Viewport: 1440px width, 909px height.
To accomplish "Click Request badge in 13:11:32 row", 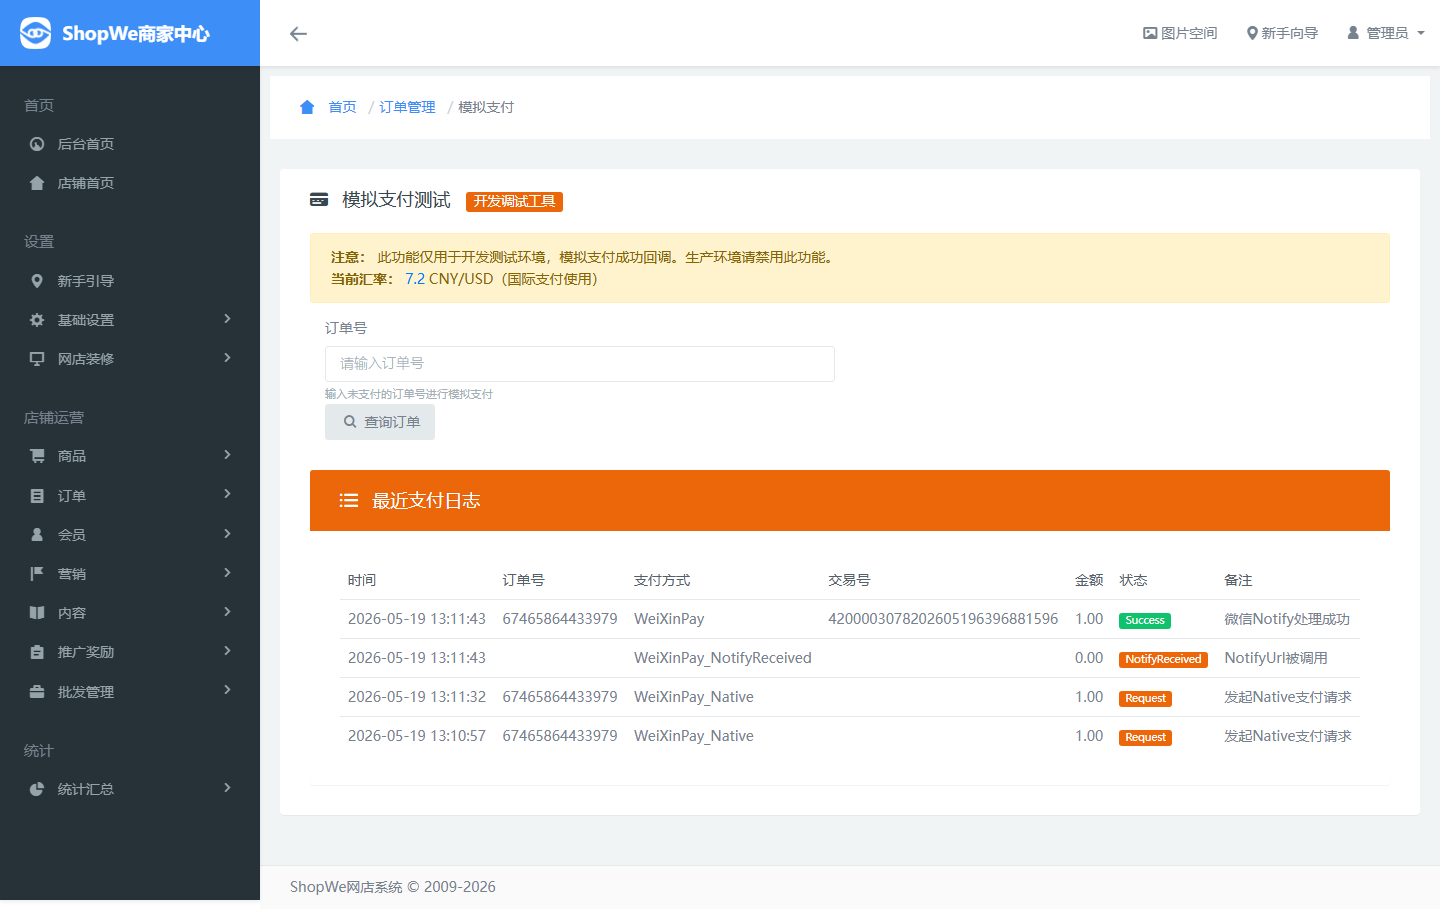I will [x=1145, y=698].
